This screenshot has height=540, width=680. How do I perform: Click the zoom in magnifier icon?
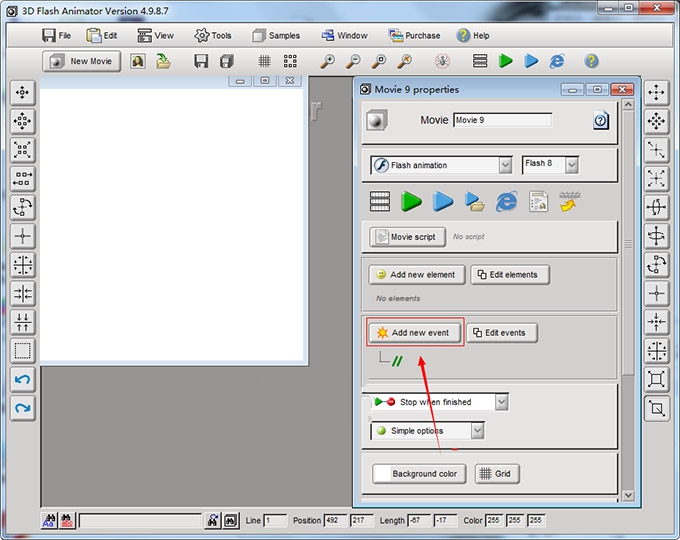click(327, 61)
